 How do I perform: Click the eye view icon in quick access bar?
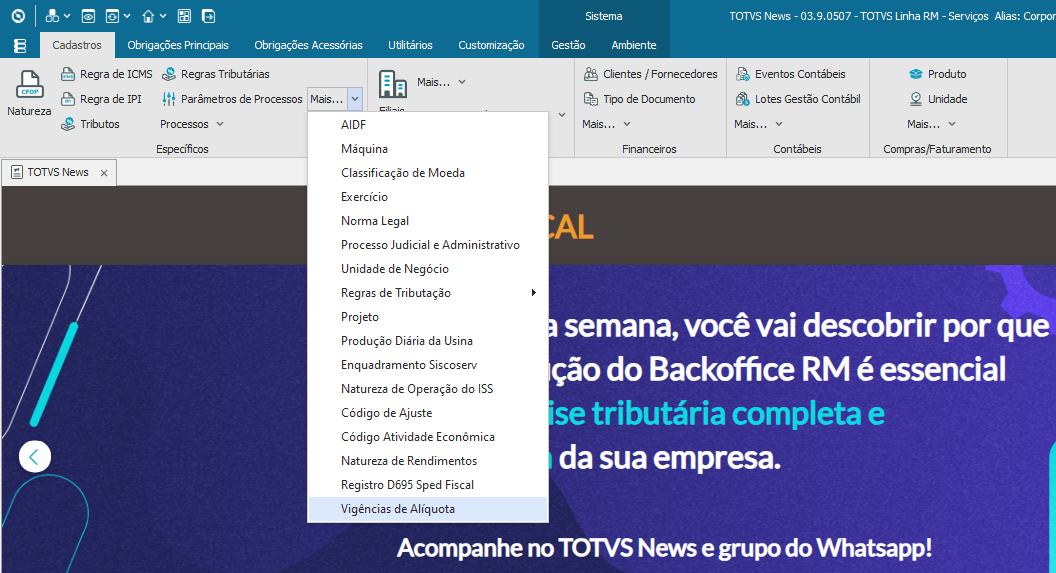(x=88, y=16)
